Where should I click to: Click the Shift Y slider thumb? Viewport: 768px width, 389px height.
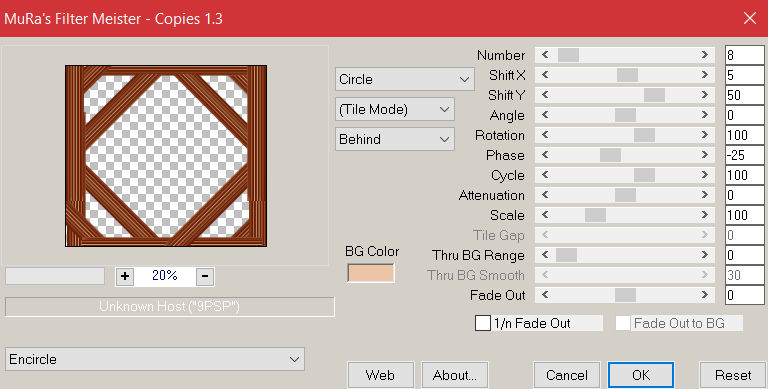654,95
